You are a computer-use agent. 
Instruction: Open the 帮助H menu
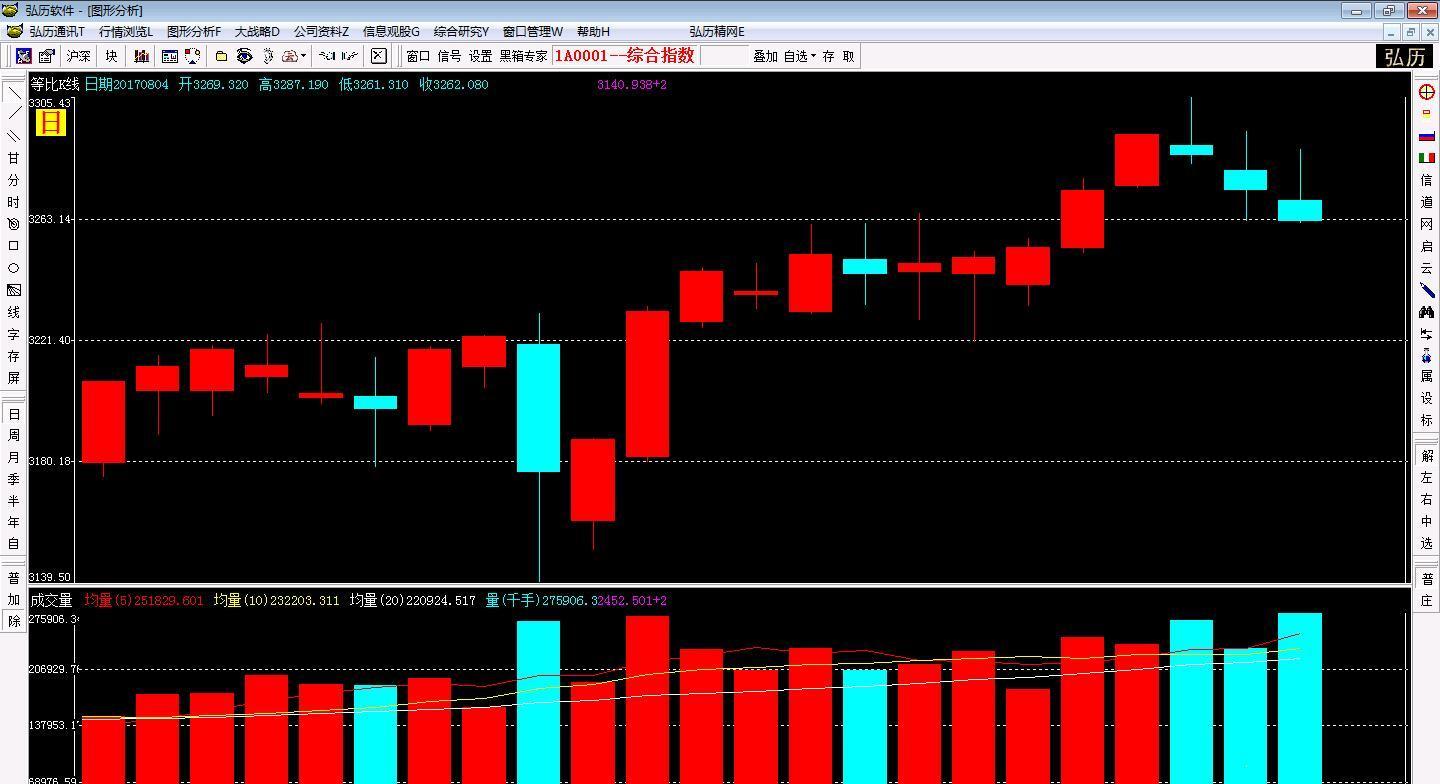(593, 32)
